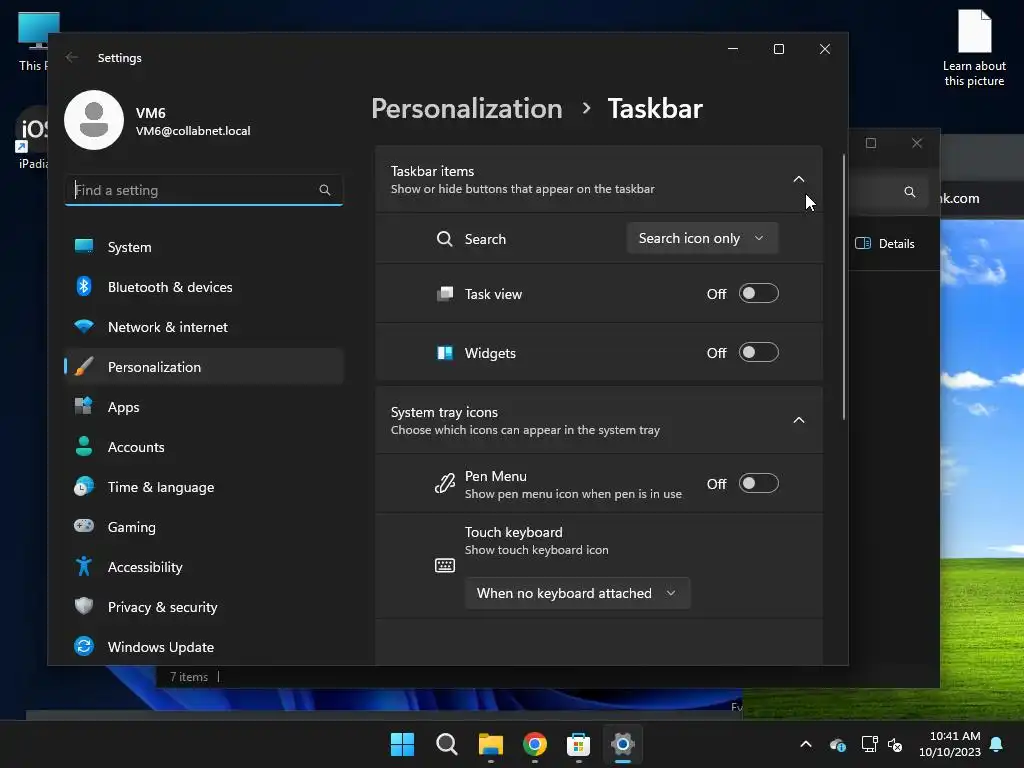Open System settings in sidebar

pyautogui.click(x=204, y=247)
